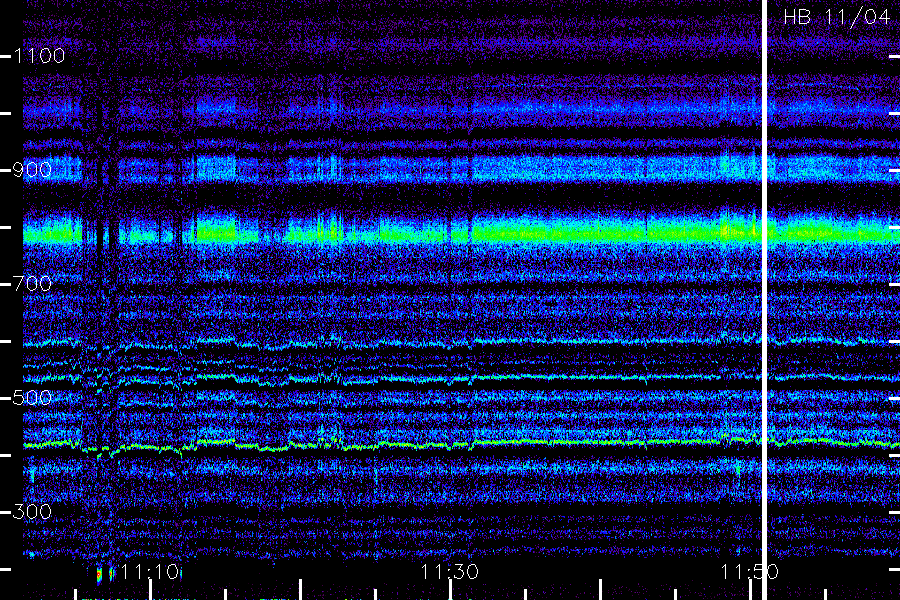
Task: Click the HB 11/04 station date label
Action: pyautogui.click(x=837, y=17)
